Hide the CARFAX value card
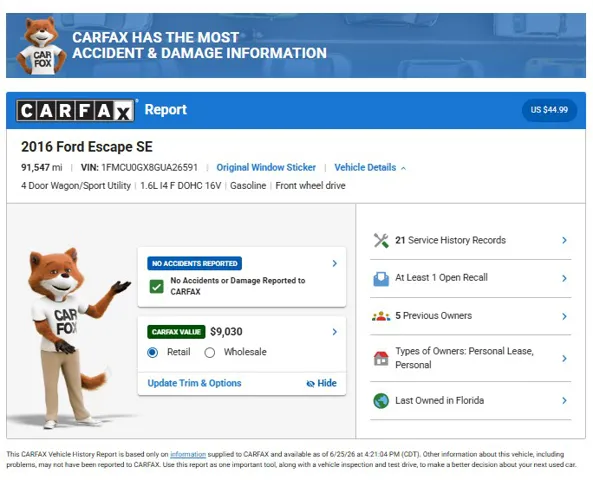The height and width of the screenshot is (480, 593). [x=321, y=383]
